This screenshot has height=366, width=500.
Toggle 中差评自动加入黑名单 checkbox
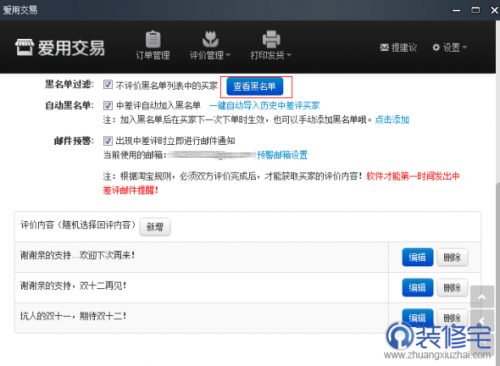tap(108, 106)
